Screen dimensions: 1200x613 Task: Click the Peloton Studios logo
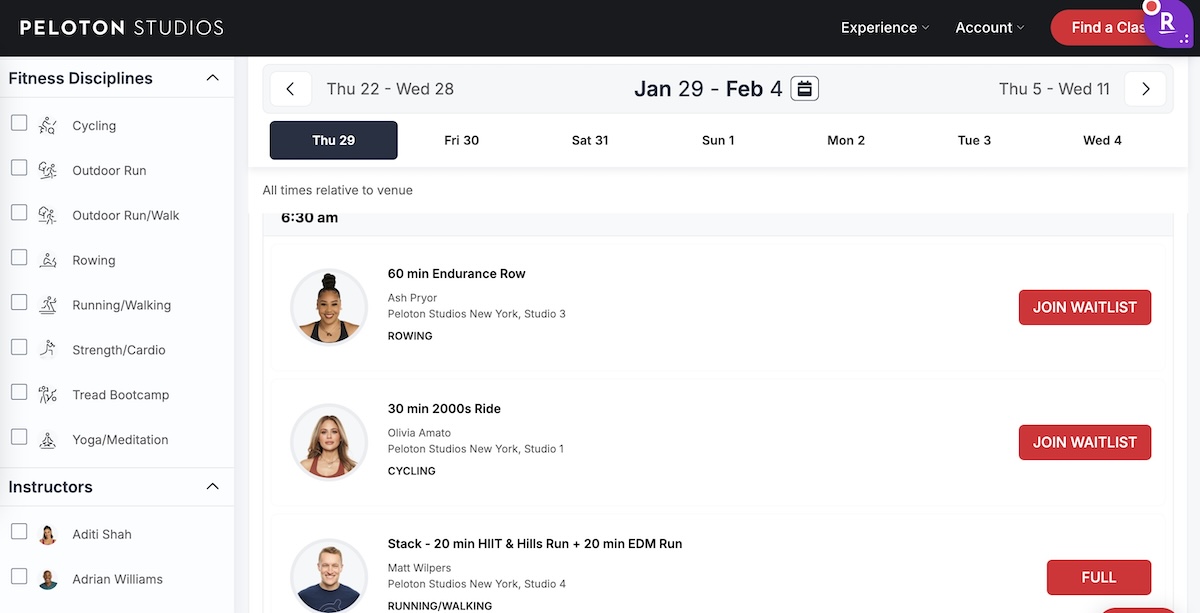(x=122, y=28)
